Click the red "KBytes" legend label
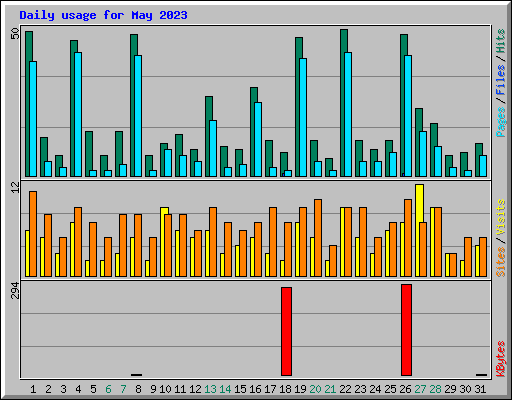This screenshot has width=512, height=400. point(500,359)
